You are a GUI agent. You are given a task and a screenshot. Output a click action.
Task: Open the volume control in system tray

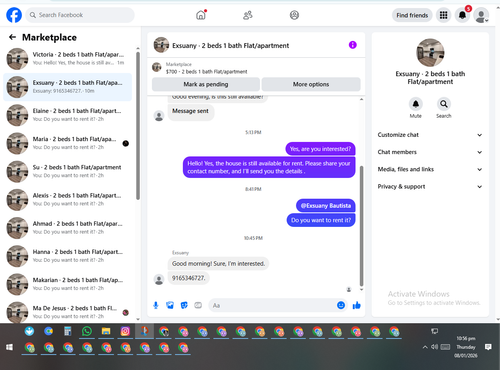point(434,347)
